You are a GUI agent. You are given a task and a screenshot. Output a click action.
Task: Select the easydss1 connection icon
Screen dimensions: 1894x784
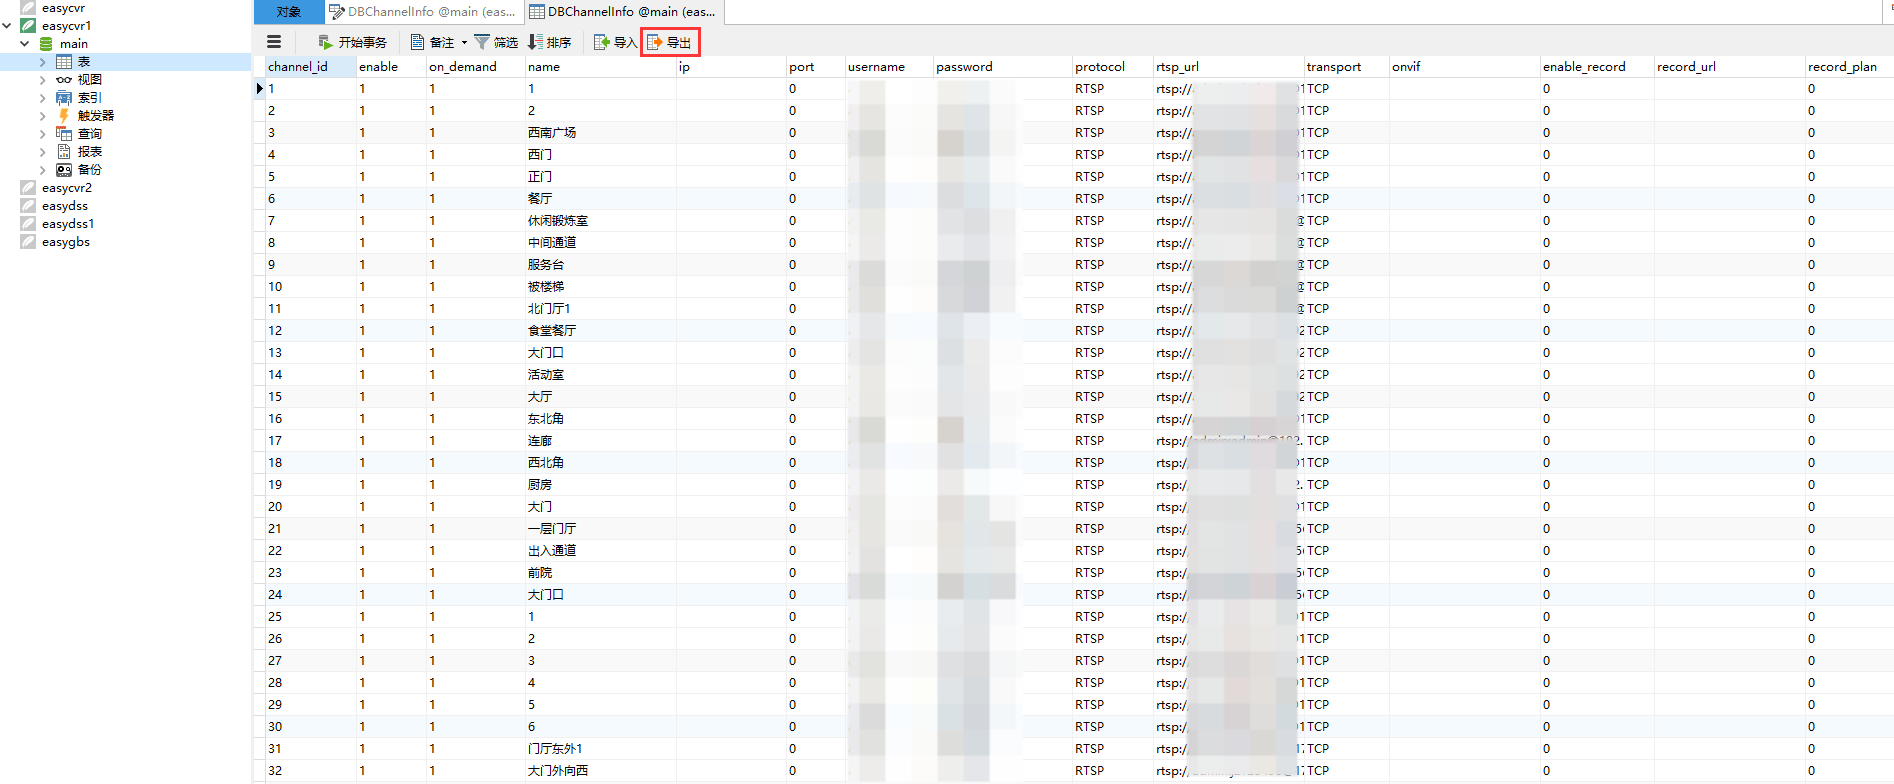coord(28,224)
